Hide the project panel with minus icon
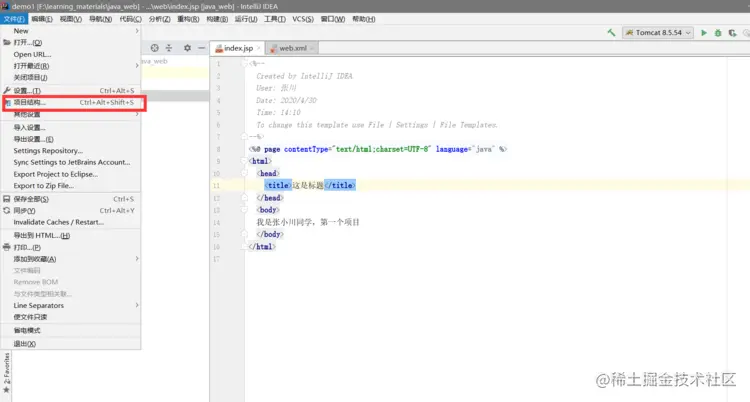The image size is (750, 402). [x=201, y=48]
